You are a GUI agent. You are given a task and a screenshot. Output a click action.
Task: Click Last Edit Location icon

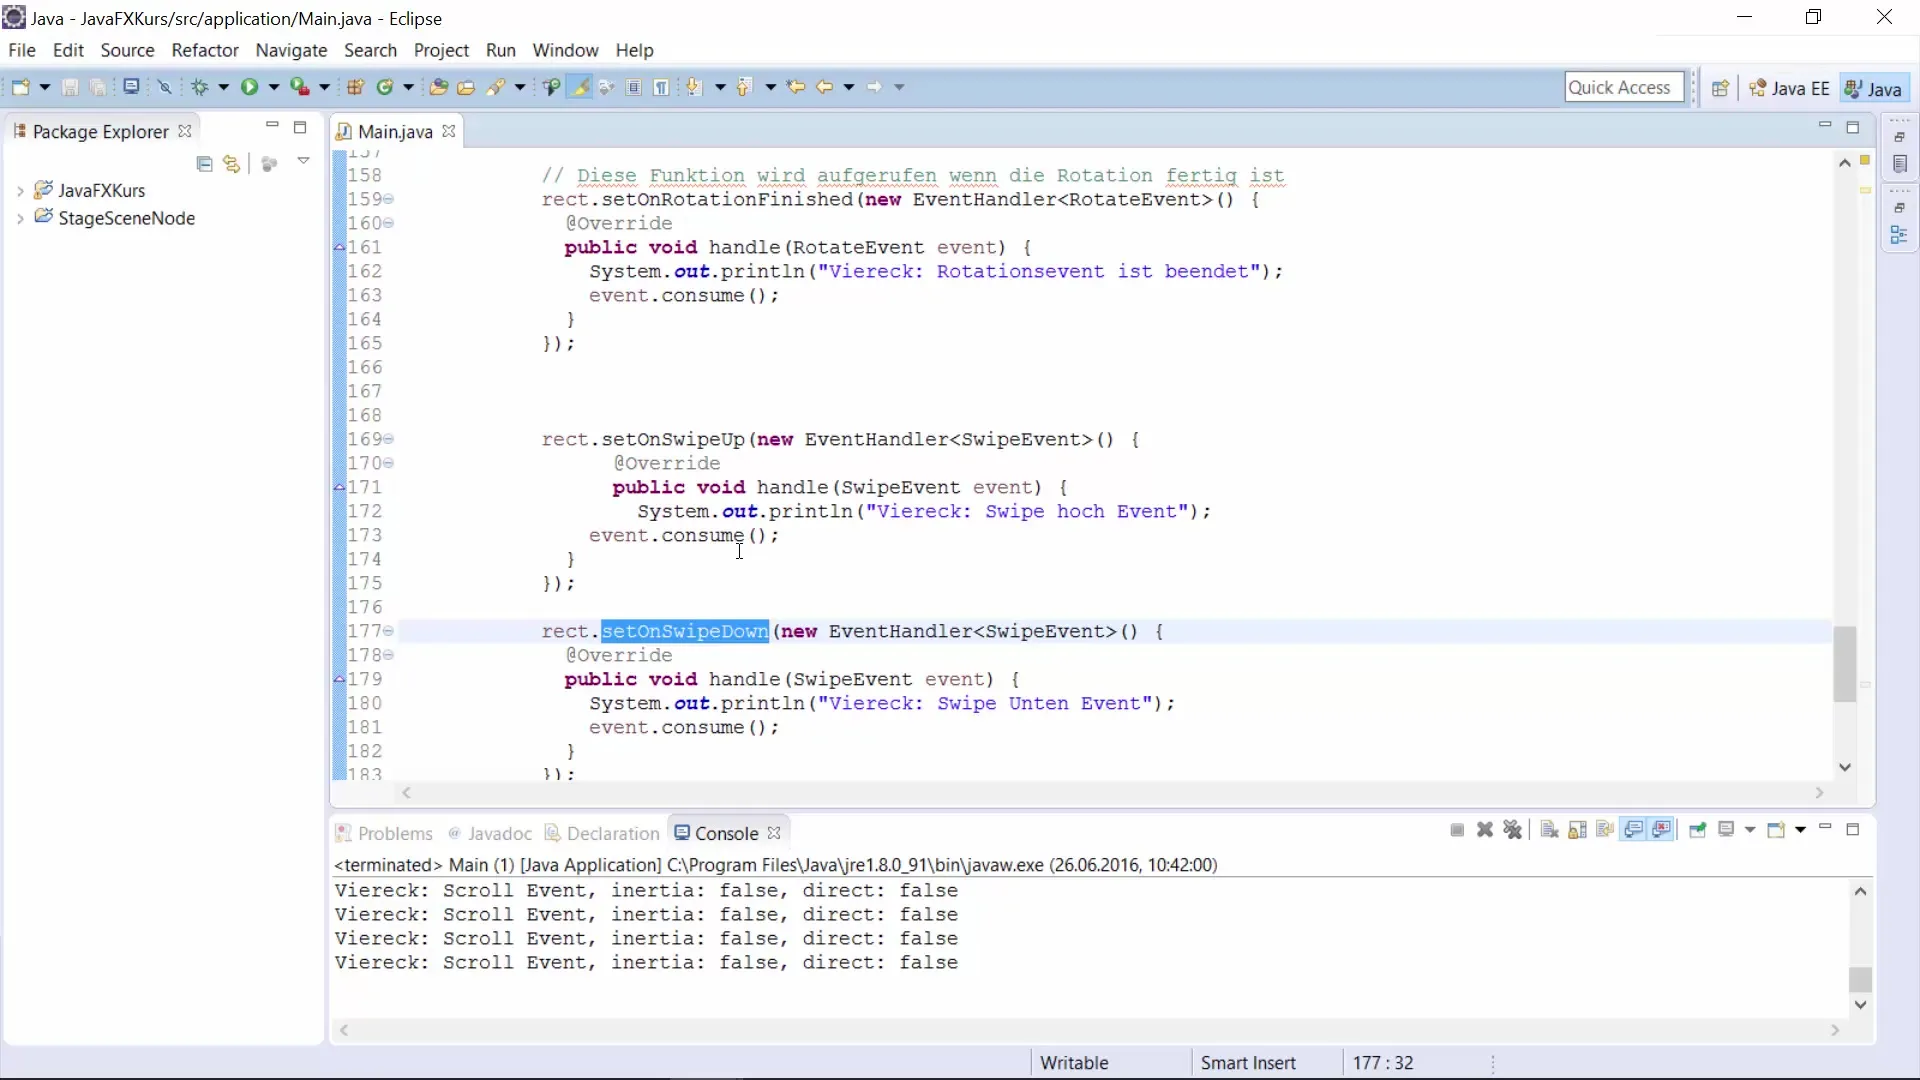[796, 87]
